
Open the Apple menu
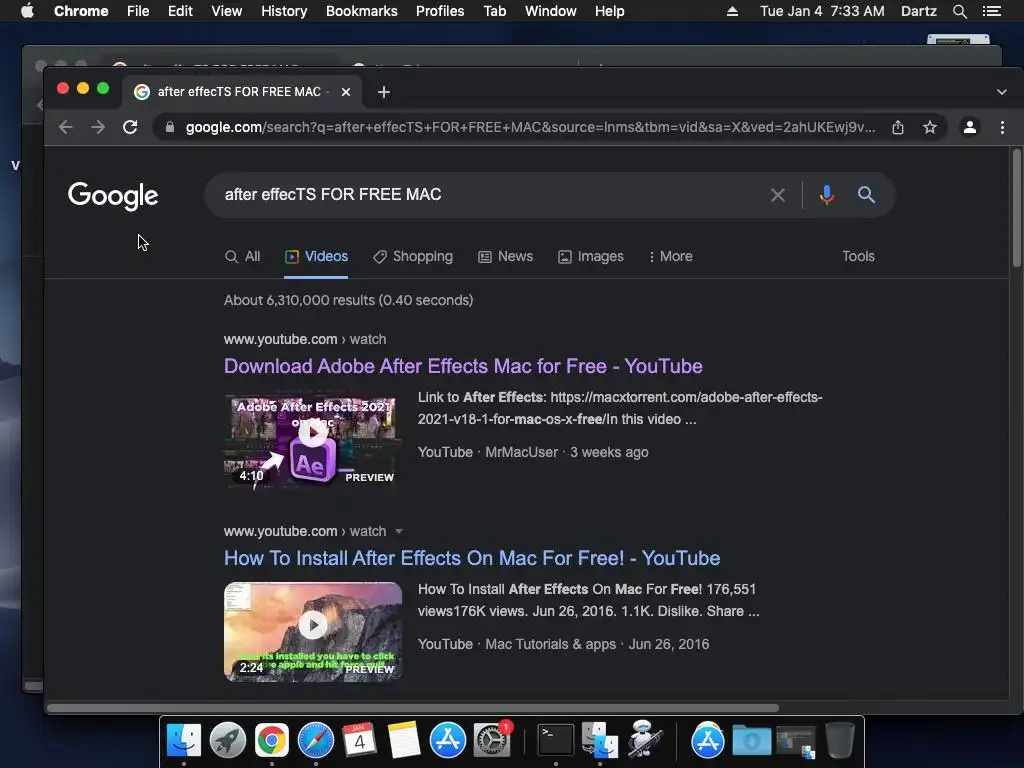(27, 11)
